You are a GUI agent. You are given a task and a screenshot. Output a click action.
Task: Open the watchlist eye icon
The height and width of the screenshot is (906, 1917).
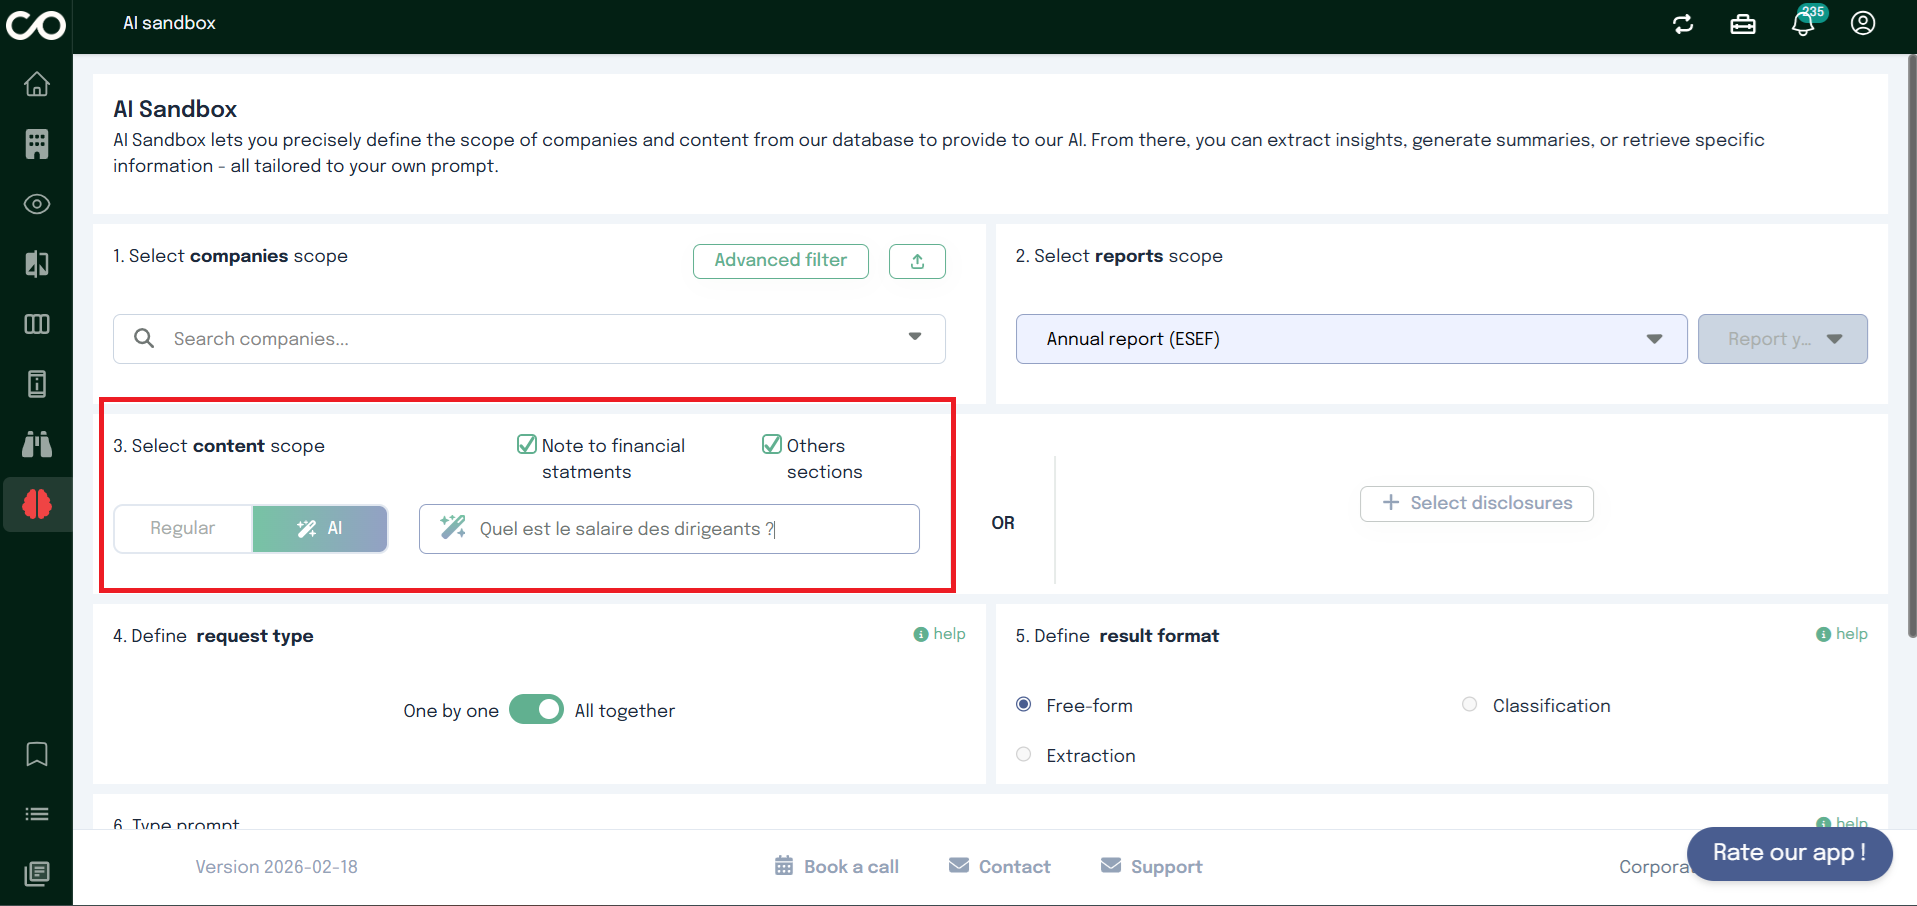(36, 204)
